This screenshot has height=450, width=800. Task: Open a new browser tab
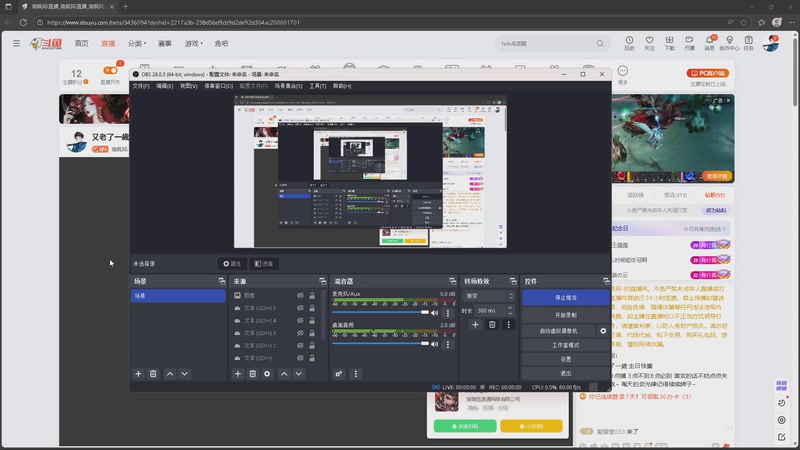(x=126, y=7)
